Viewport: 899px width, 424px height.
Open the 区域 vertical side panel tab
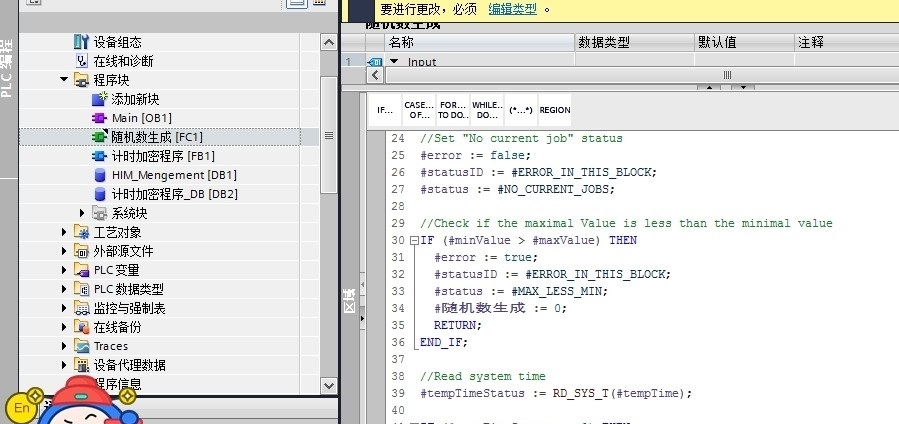tap(349, 301)
